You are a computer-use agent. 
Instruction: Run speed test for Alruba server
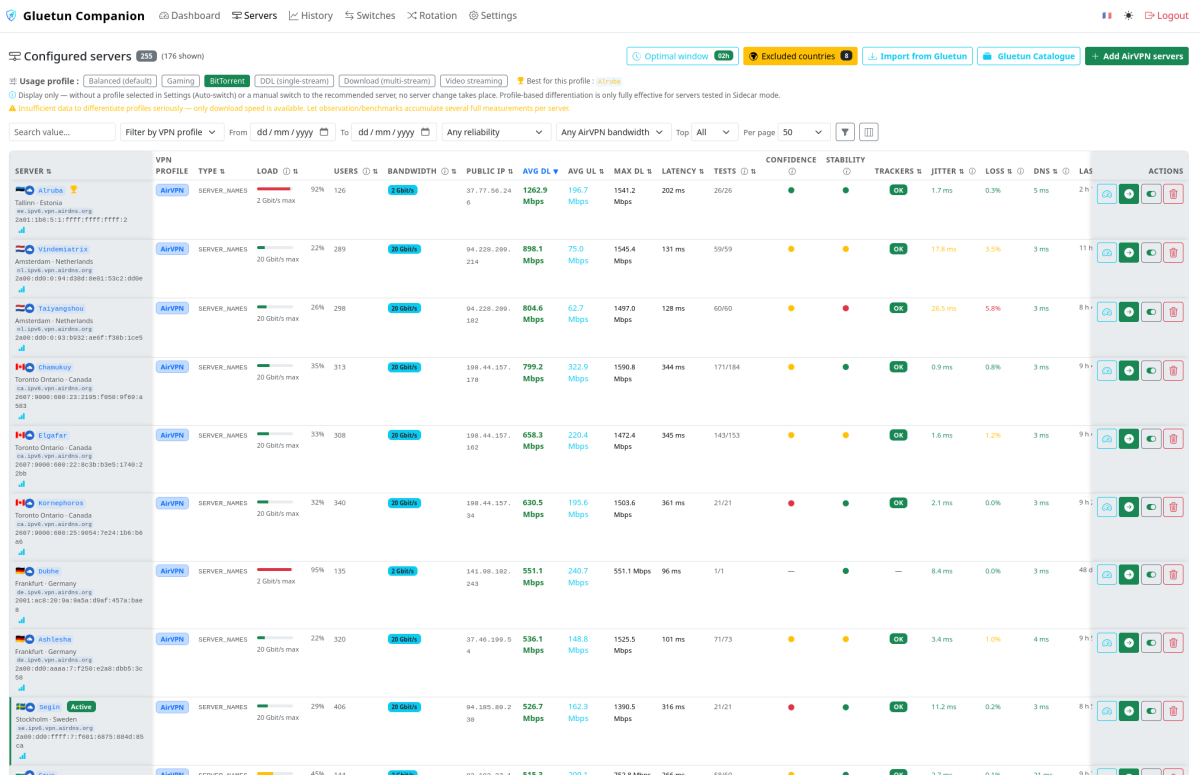(1107, 194)
